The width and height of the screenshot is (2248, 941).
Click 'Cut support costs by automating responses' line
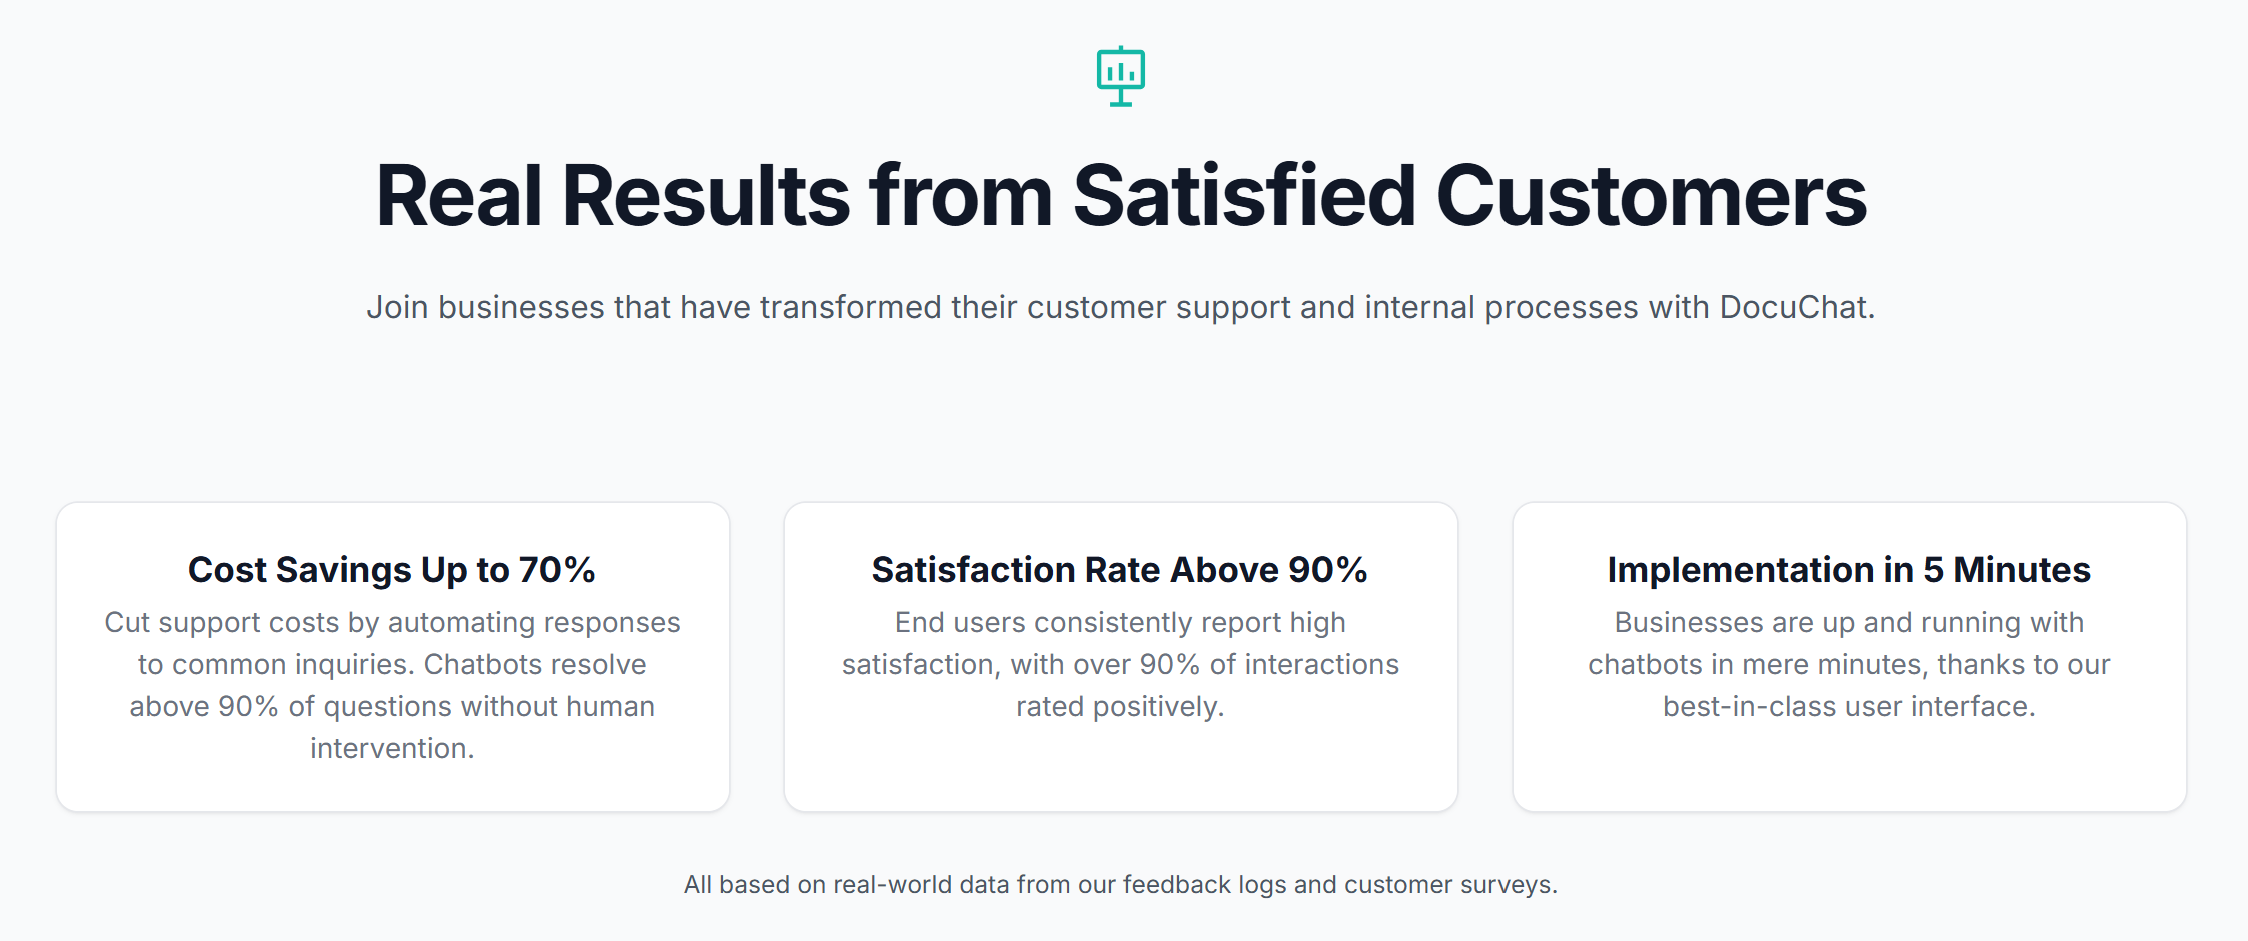tap(392, 623)
